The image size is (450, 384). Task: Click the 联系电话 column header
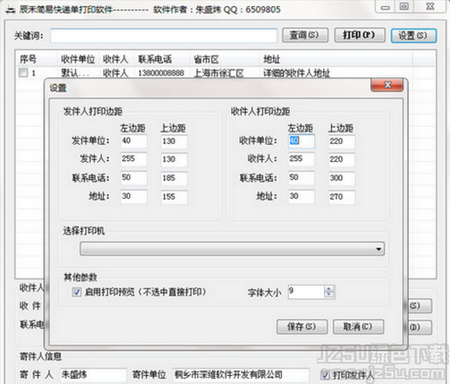click(x=162, y=59)
